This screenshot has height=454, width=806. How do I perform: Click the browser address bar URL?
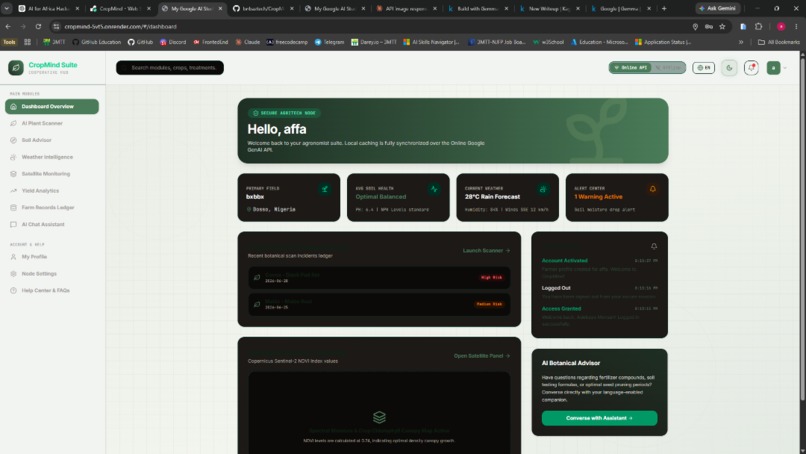[120, 26]
